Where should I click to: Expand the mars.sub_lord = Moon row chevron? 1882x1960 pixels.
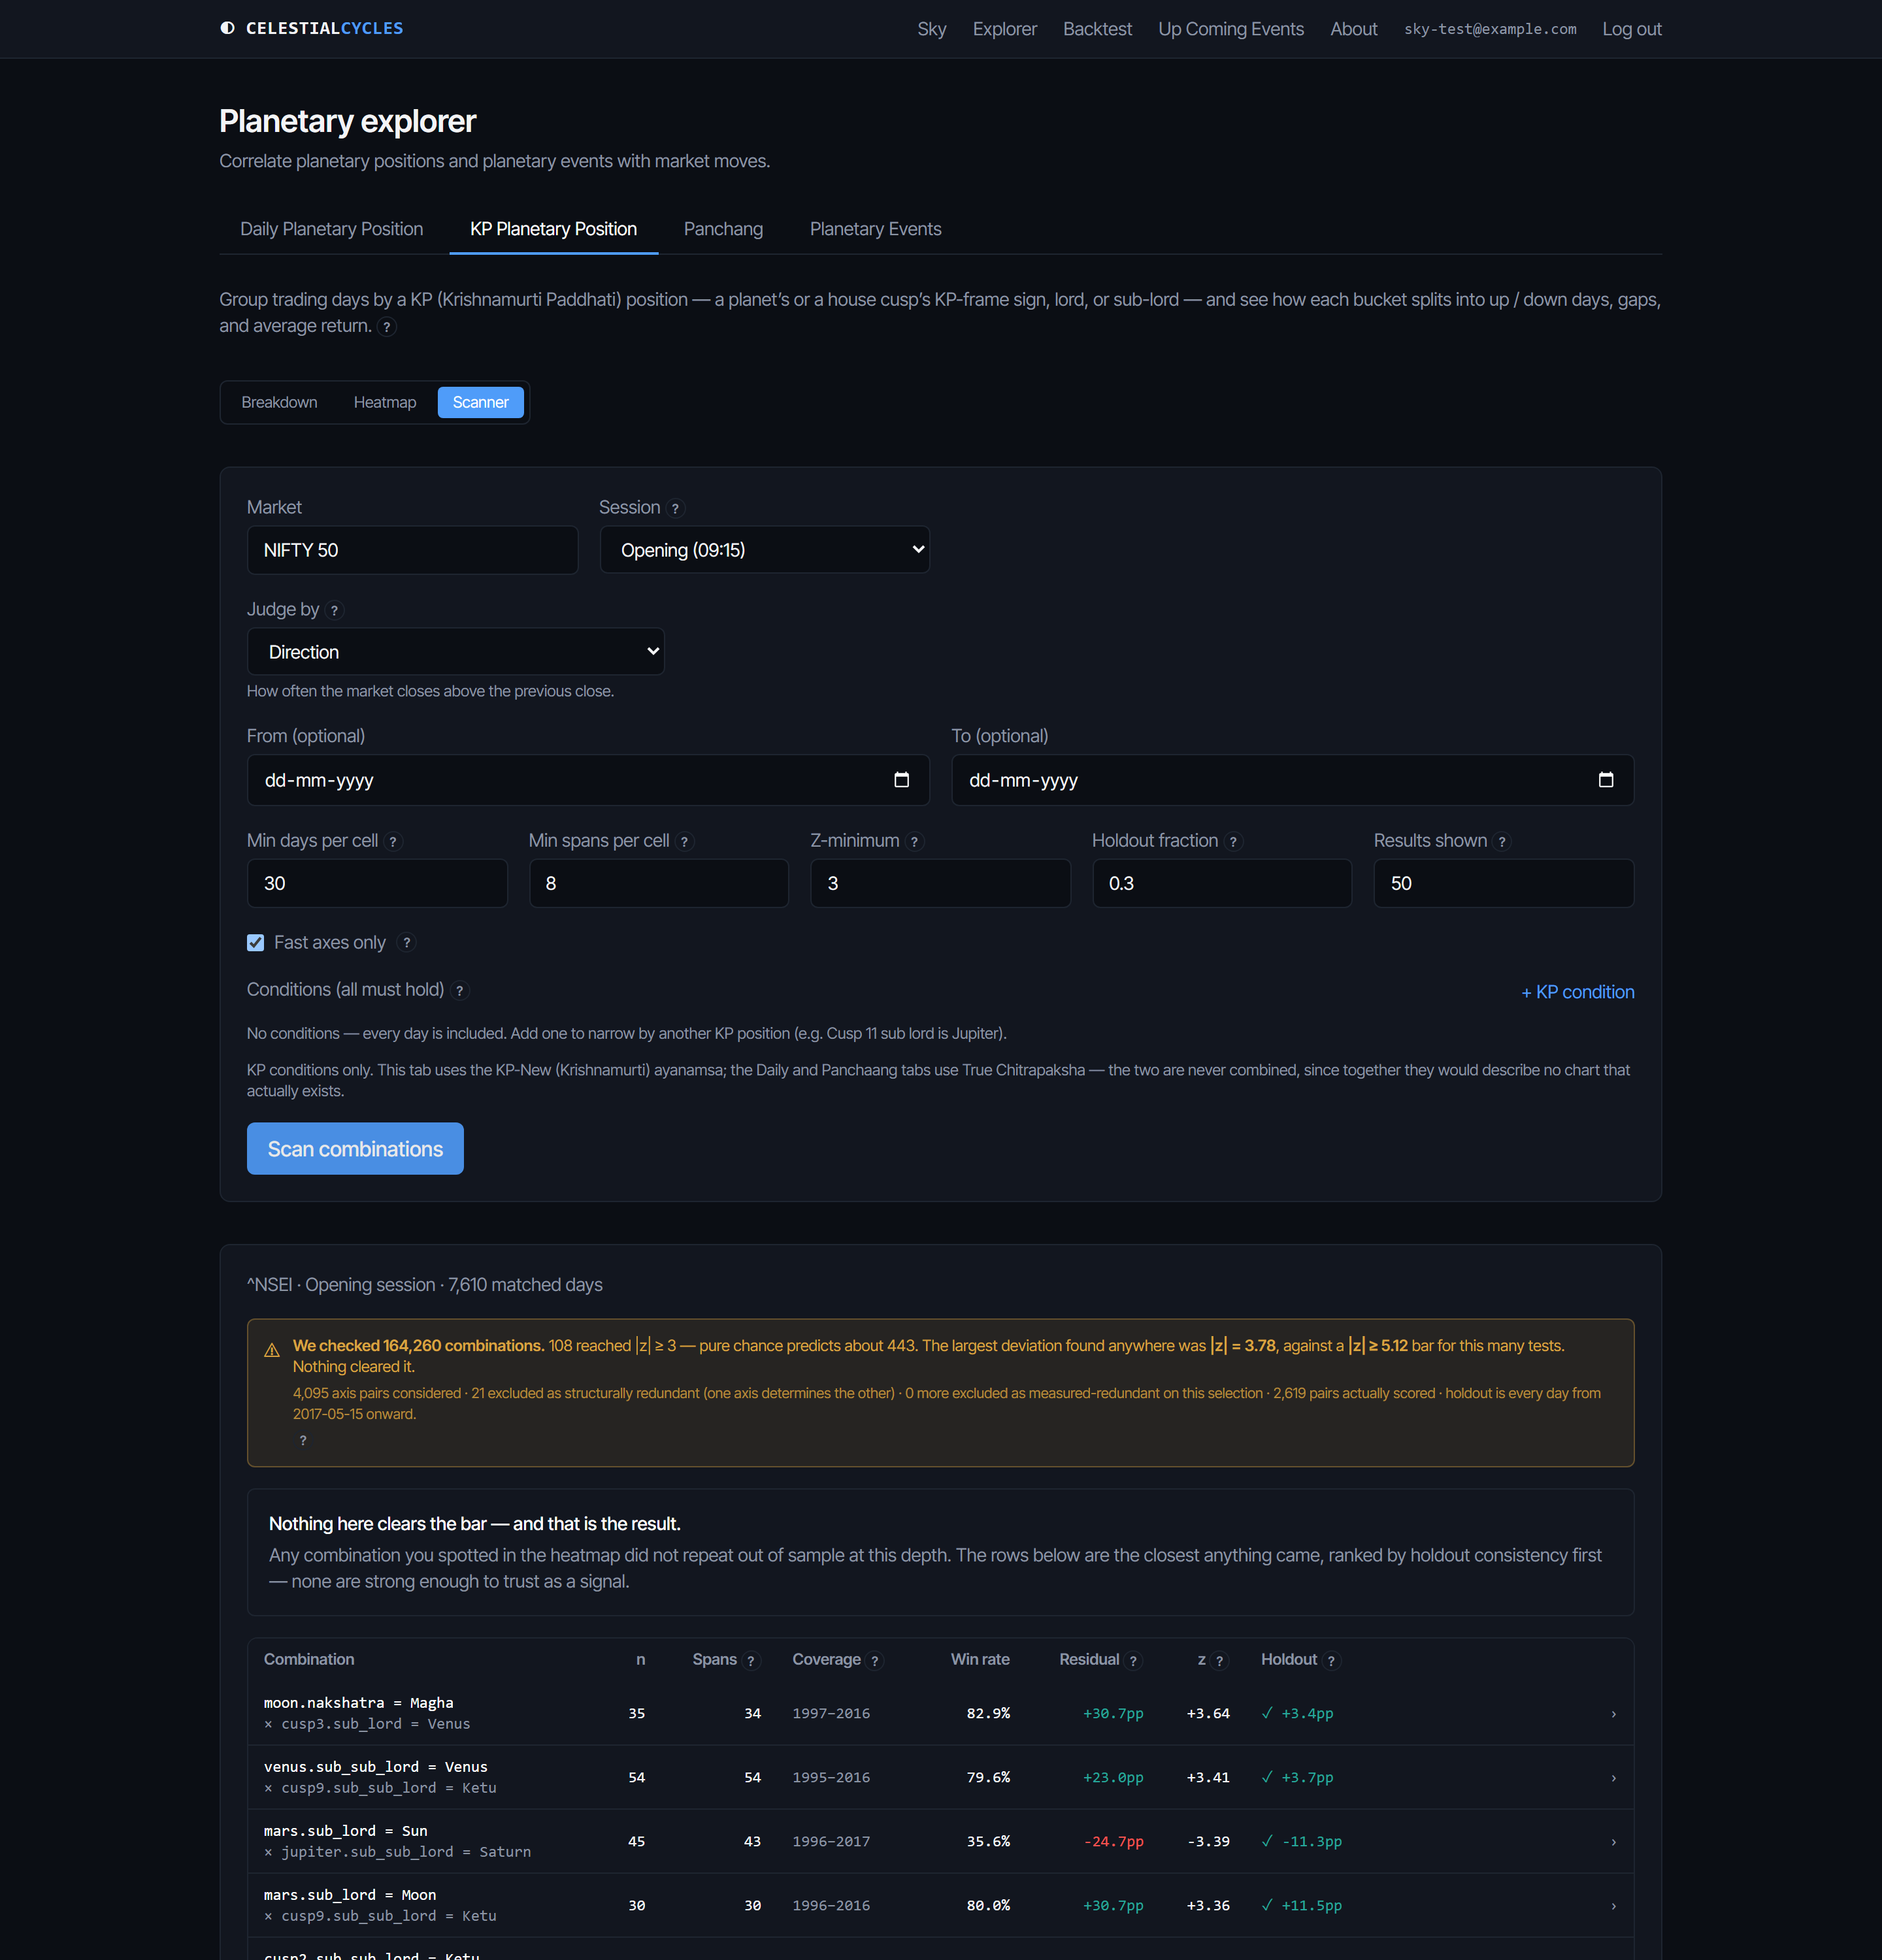pyautogui.click(x=1613, y=1906)
